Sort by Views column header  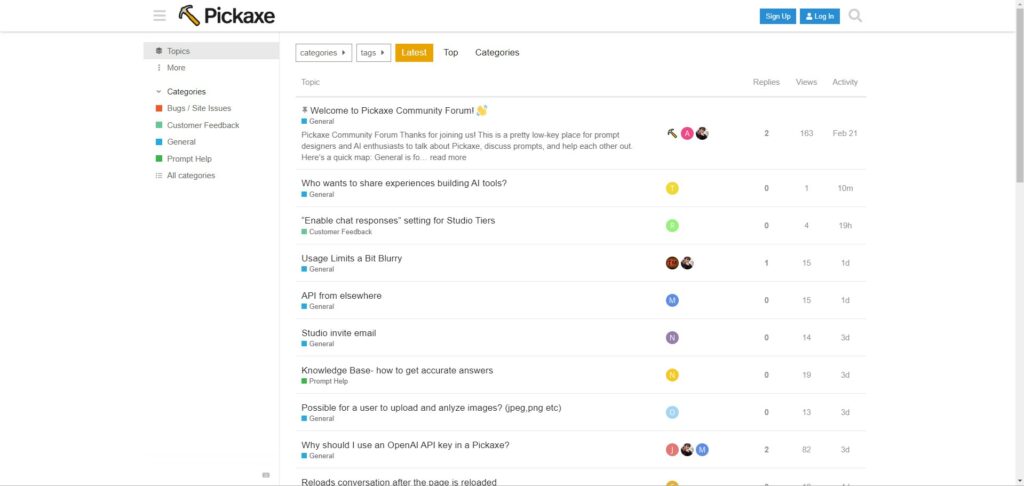pos(806,82)
